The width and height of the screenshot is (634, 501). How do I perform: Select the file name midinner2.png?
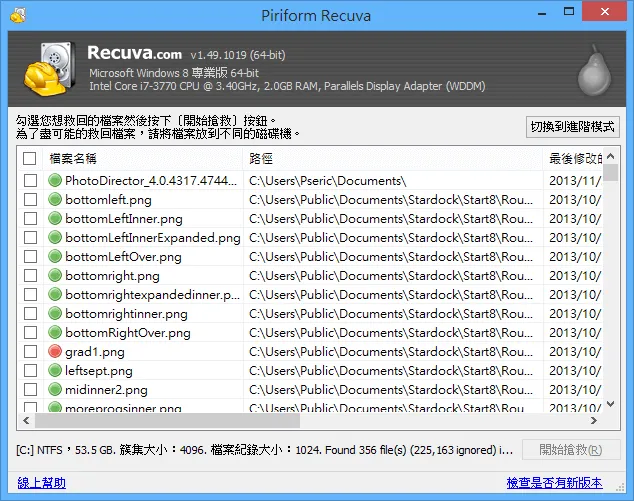(106, 390)
